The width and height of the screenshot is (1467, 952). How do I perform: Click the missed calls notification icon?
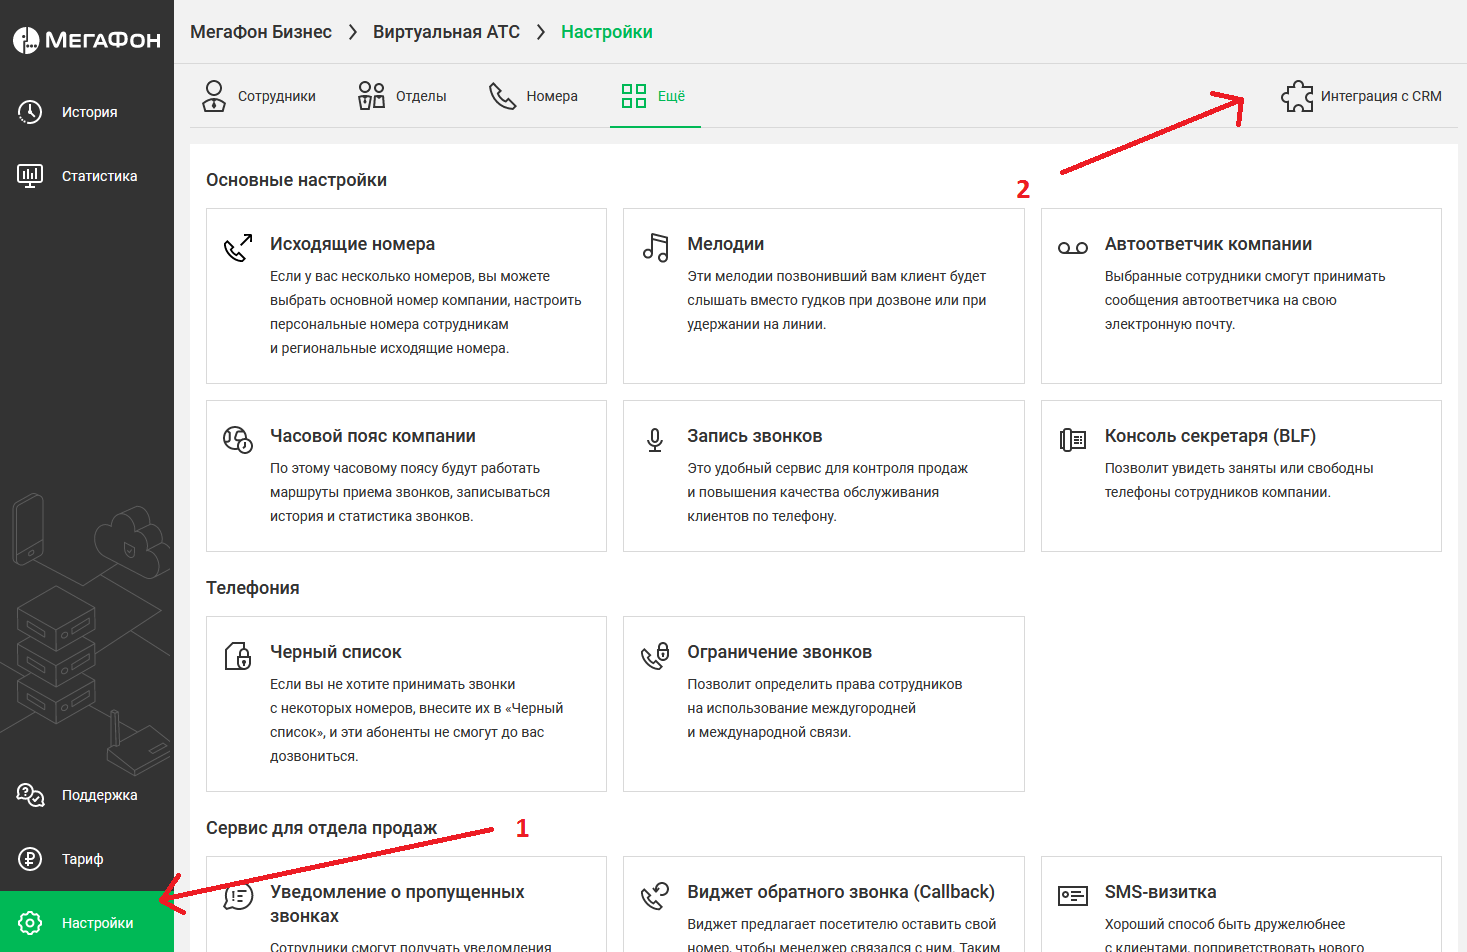click(x=238, y=896)
